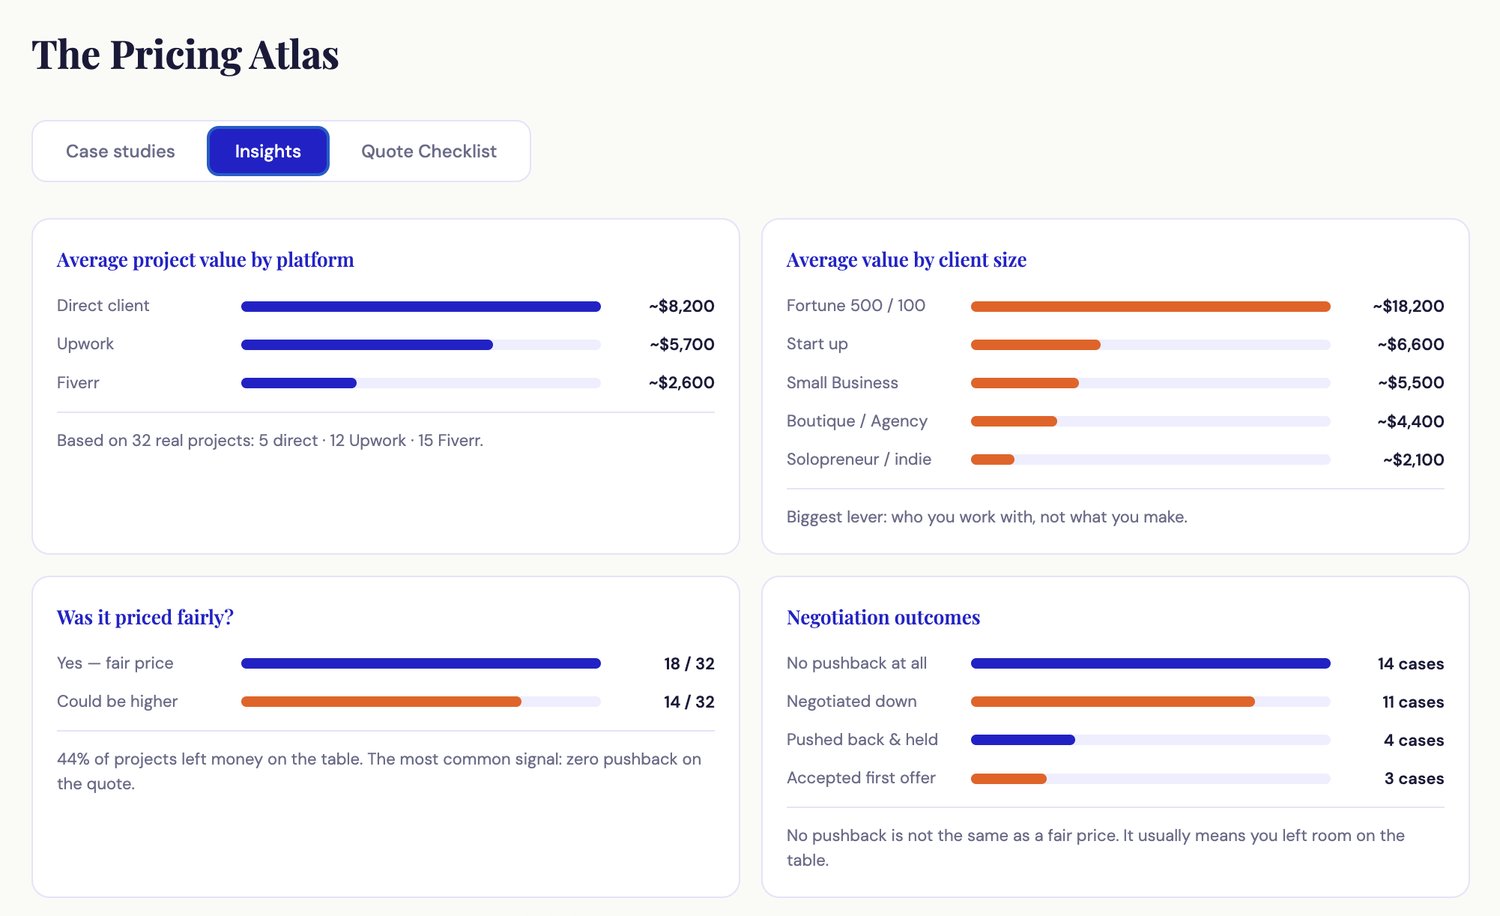
Task: Click the Fortune 500 / 100 bar
Action: pyautogui.click(x=1151, y=306)
